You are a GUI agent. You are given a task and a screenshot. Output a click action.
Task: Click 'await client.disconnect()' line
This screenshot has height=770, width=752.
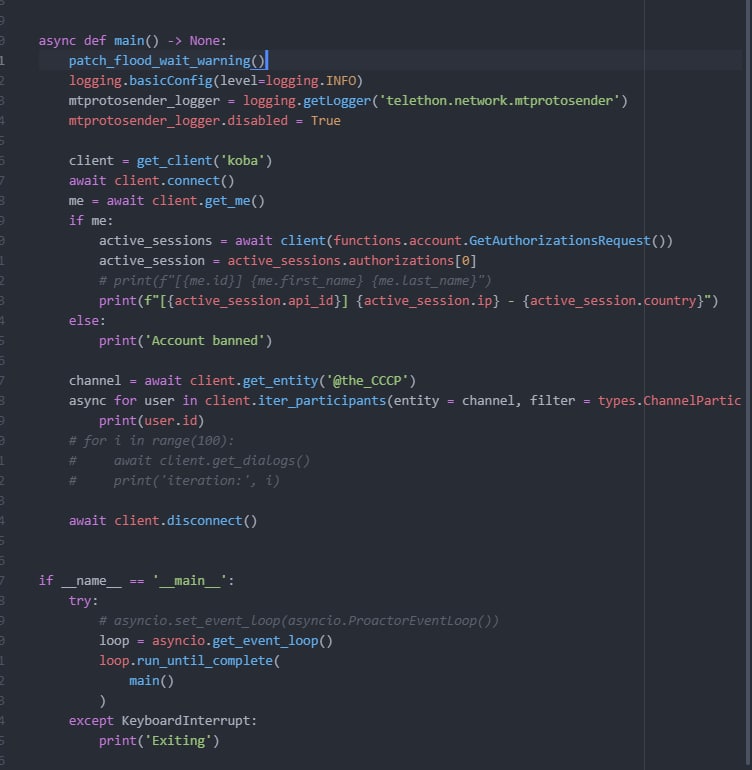click(163, 521)
